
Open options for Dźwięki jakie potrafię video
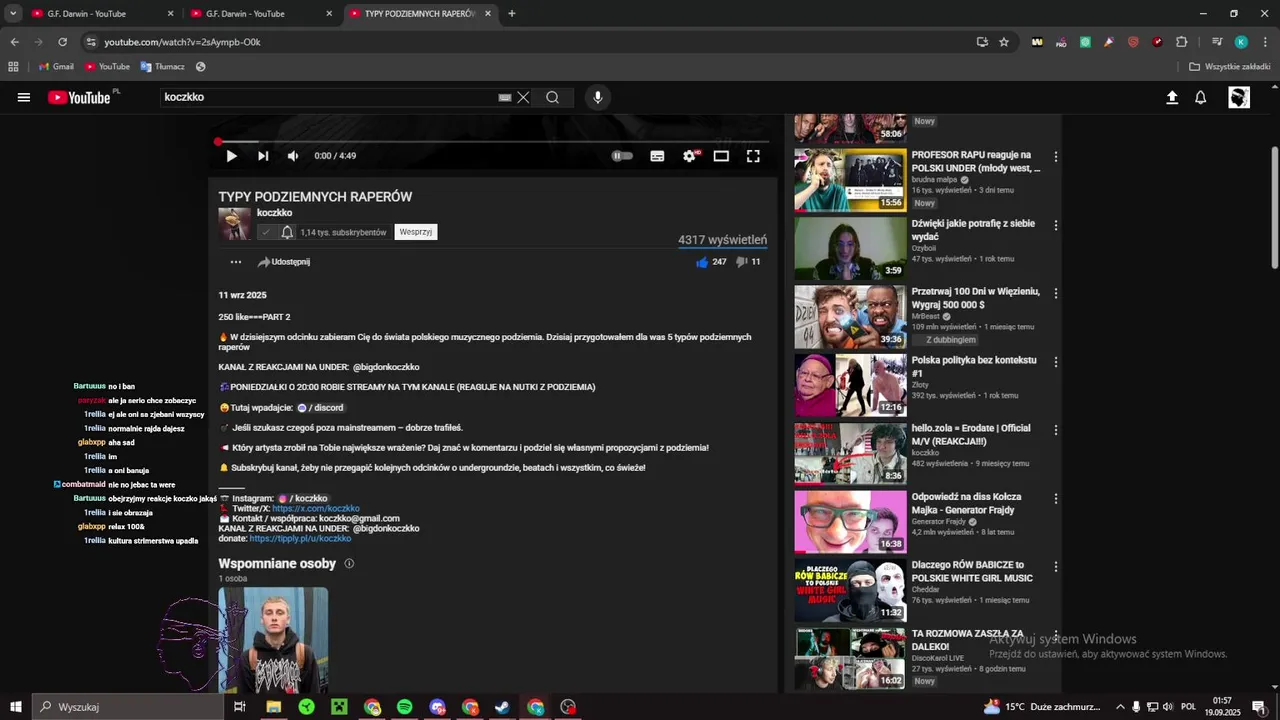[1055, 225]
